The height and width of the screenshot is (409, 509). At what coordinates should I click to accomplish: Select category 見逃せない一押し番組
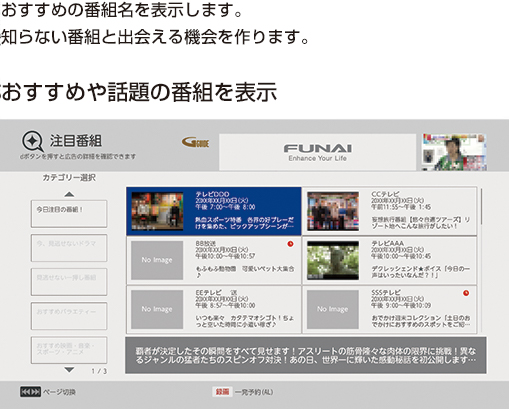point(69,282)
